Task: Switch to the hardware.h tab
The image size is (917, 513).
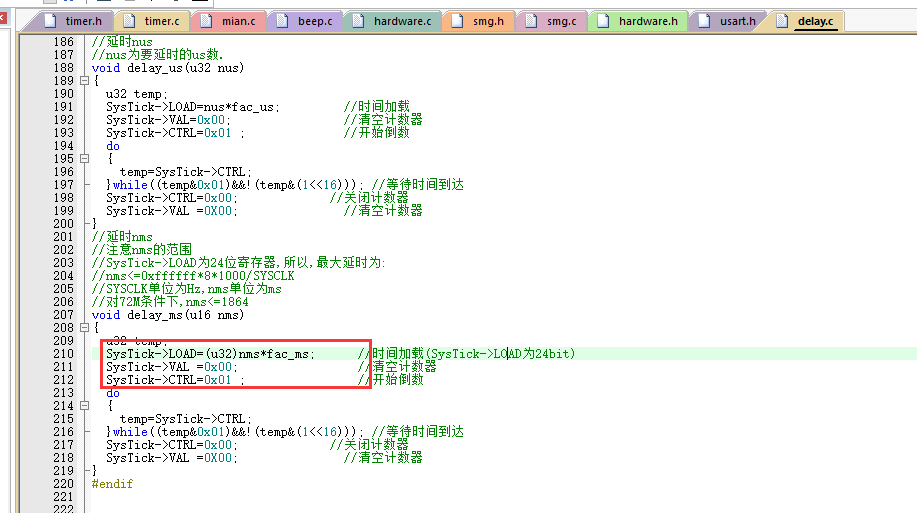Action: point(639,21)
